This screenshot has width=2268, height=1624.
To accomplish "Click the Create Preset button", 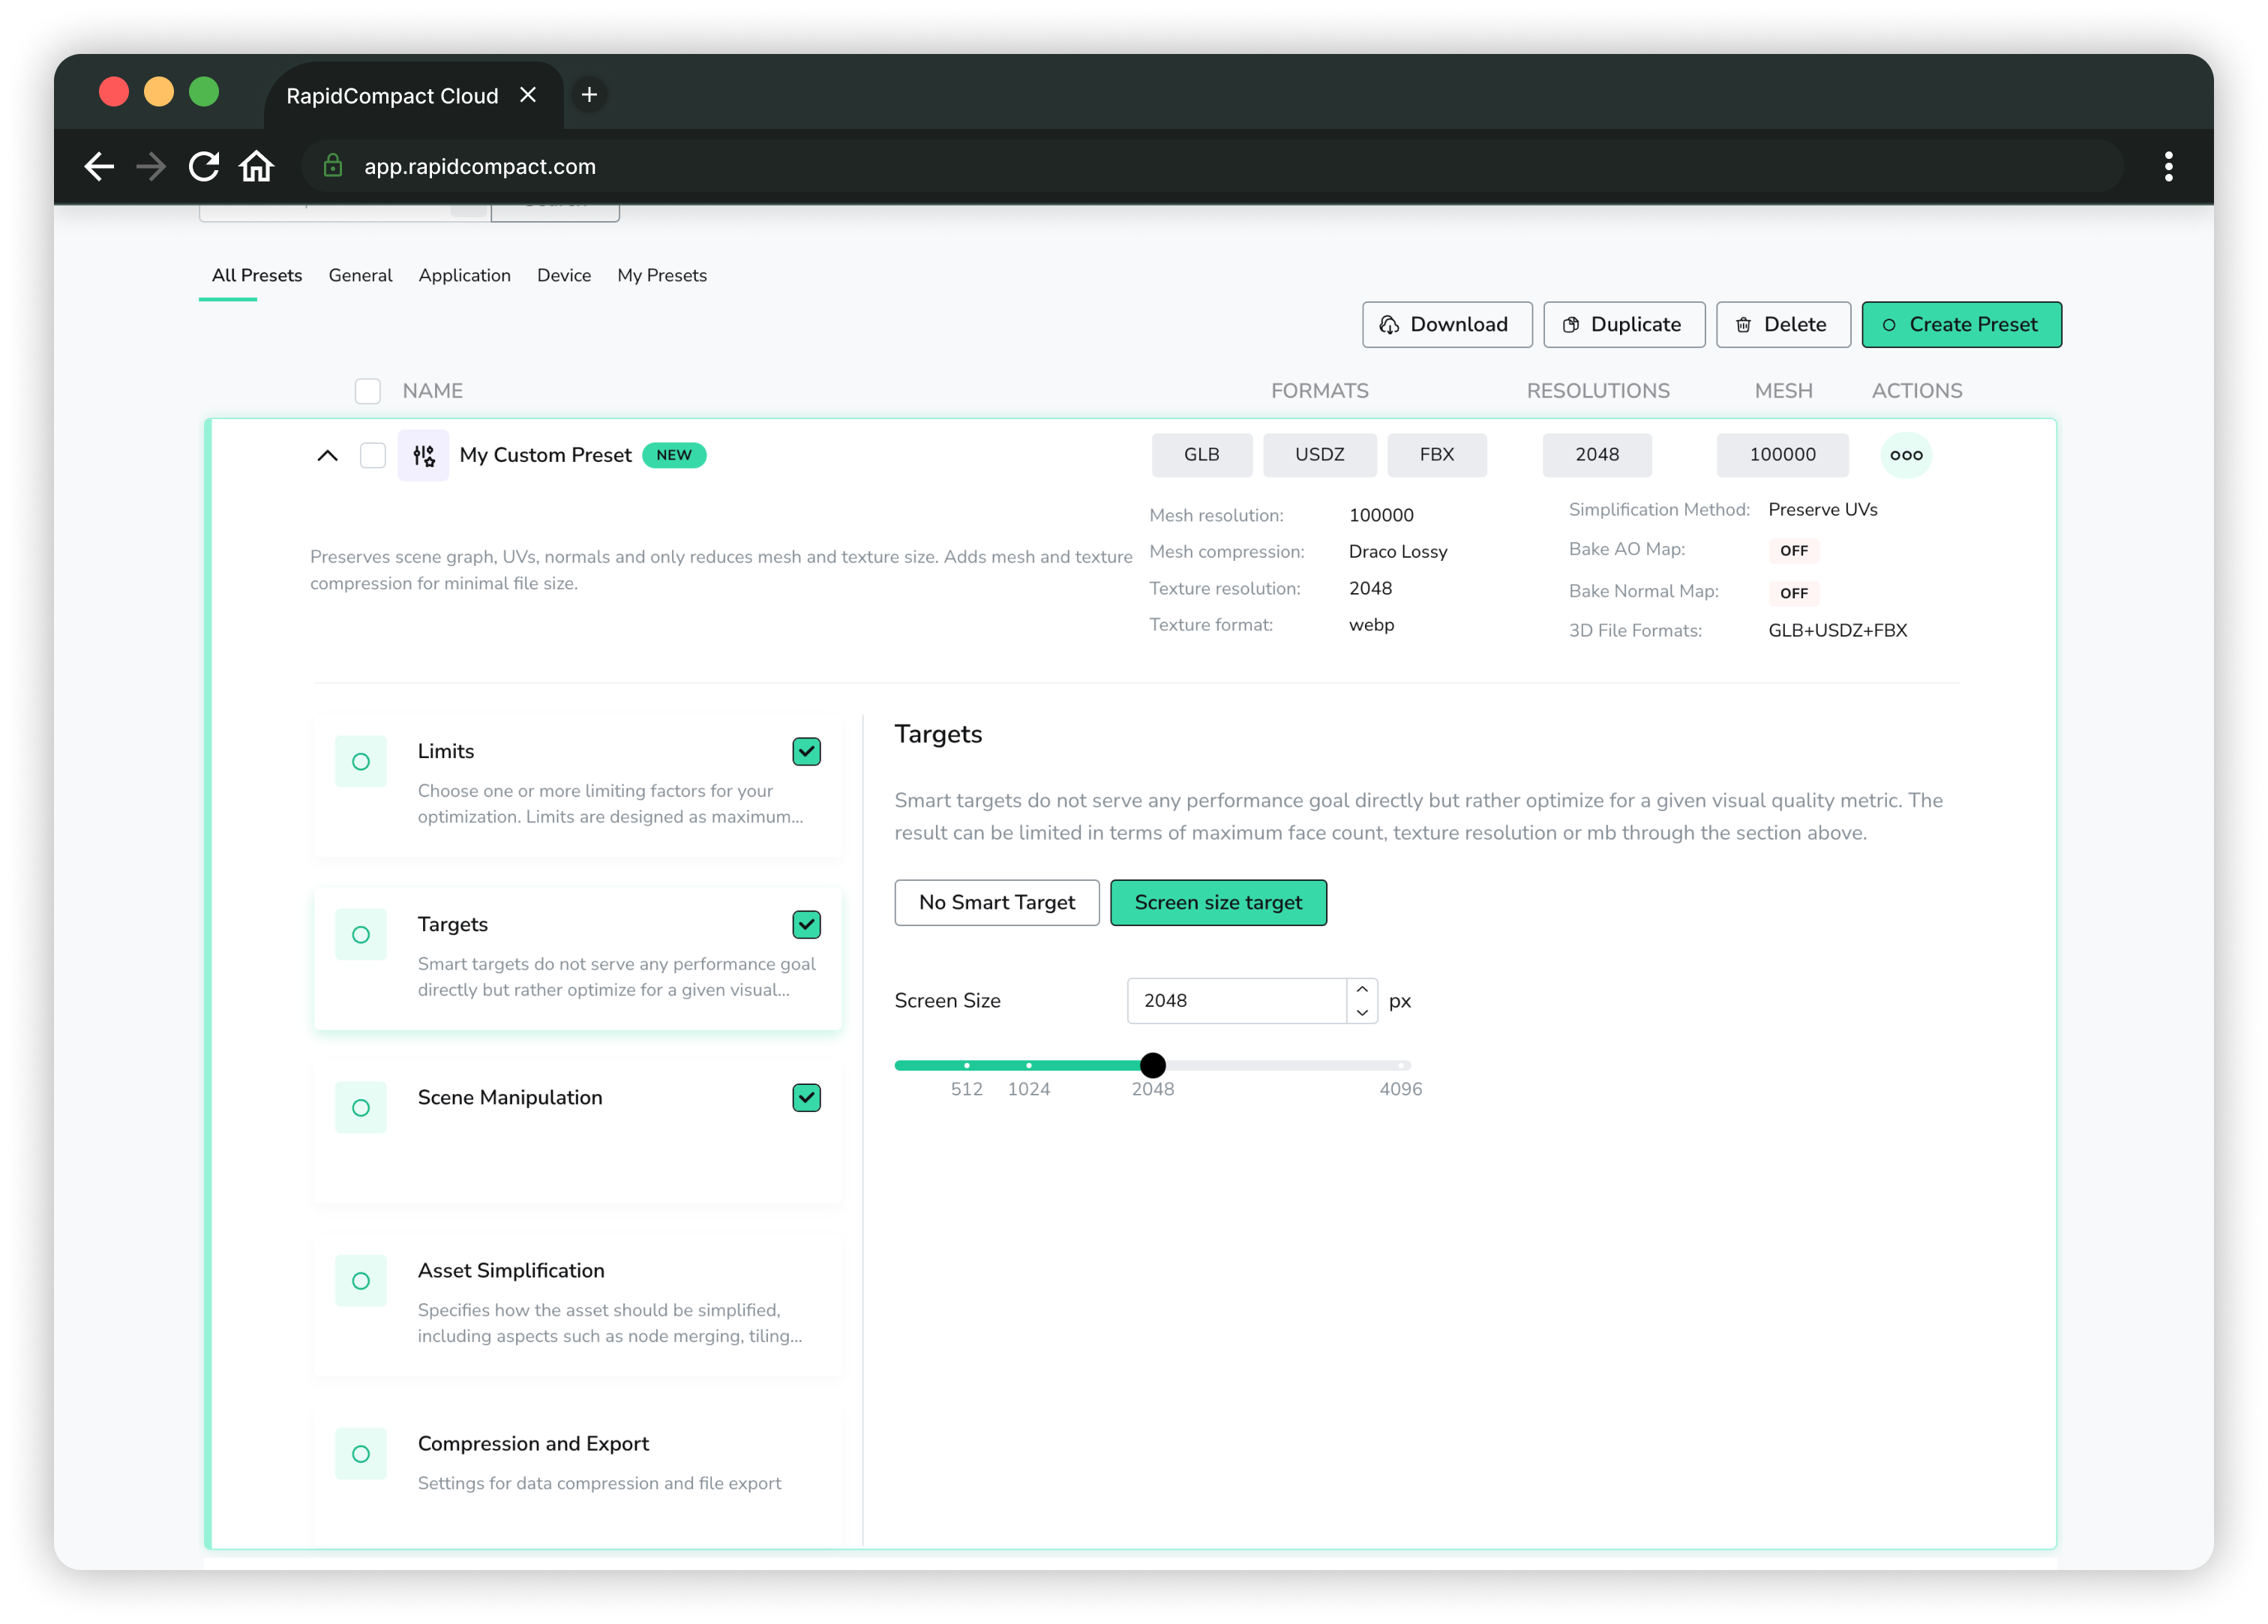I will 1961,325.
